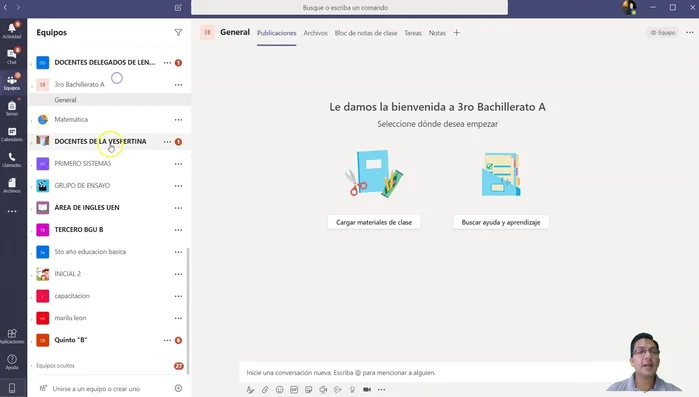Add a new tab with plus icon
The height and width of the screenshot is (397, 699).
(x=456, y=33)
